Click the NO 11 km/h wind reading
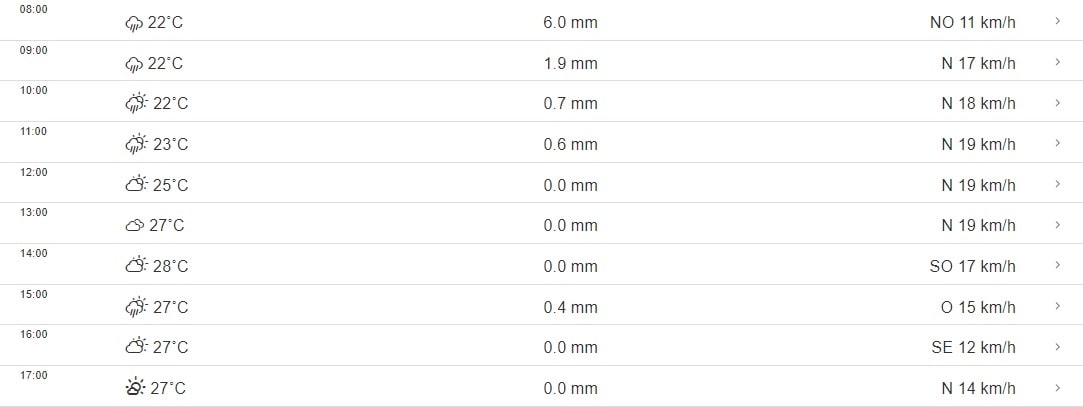 (972, 23)
